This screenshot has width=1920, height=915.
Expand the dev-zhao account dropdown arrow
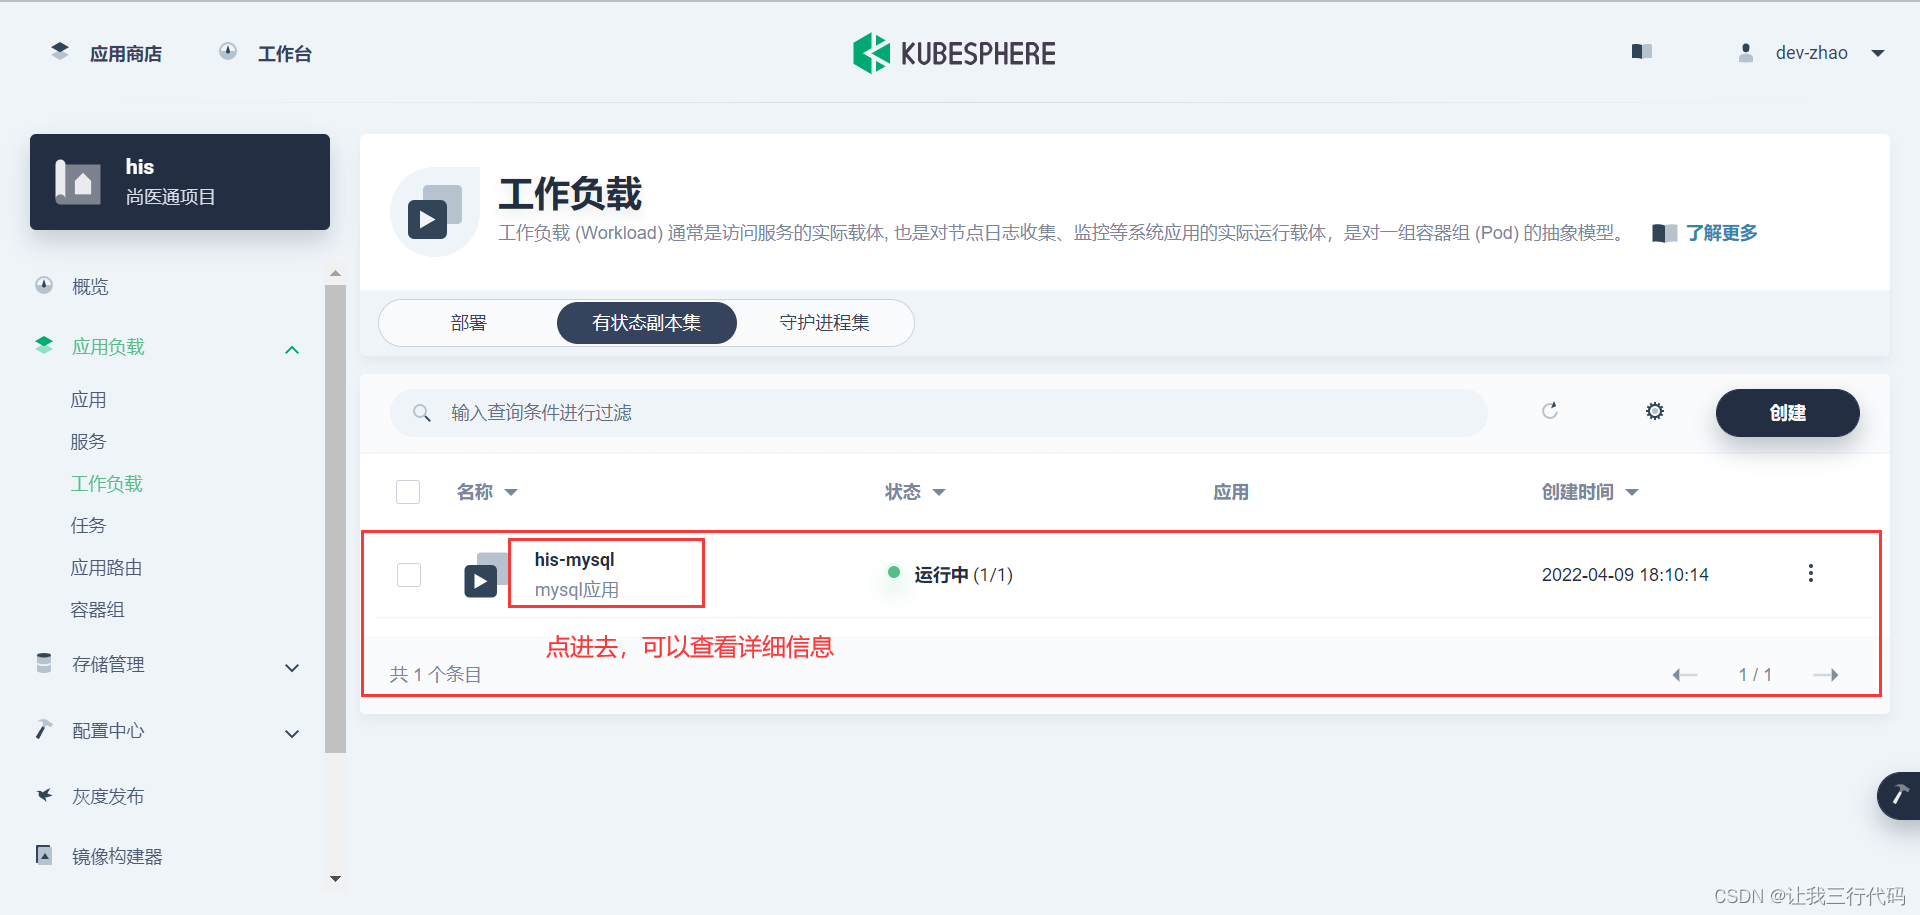pyautogui.click(x=1878, y=54)
